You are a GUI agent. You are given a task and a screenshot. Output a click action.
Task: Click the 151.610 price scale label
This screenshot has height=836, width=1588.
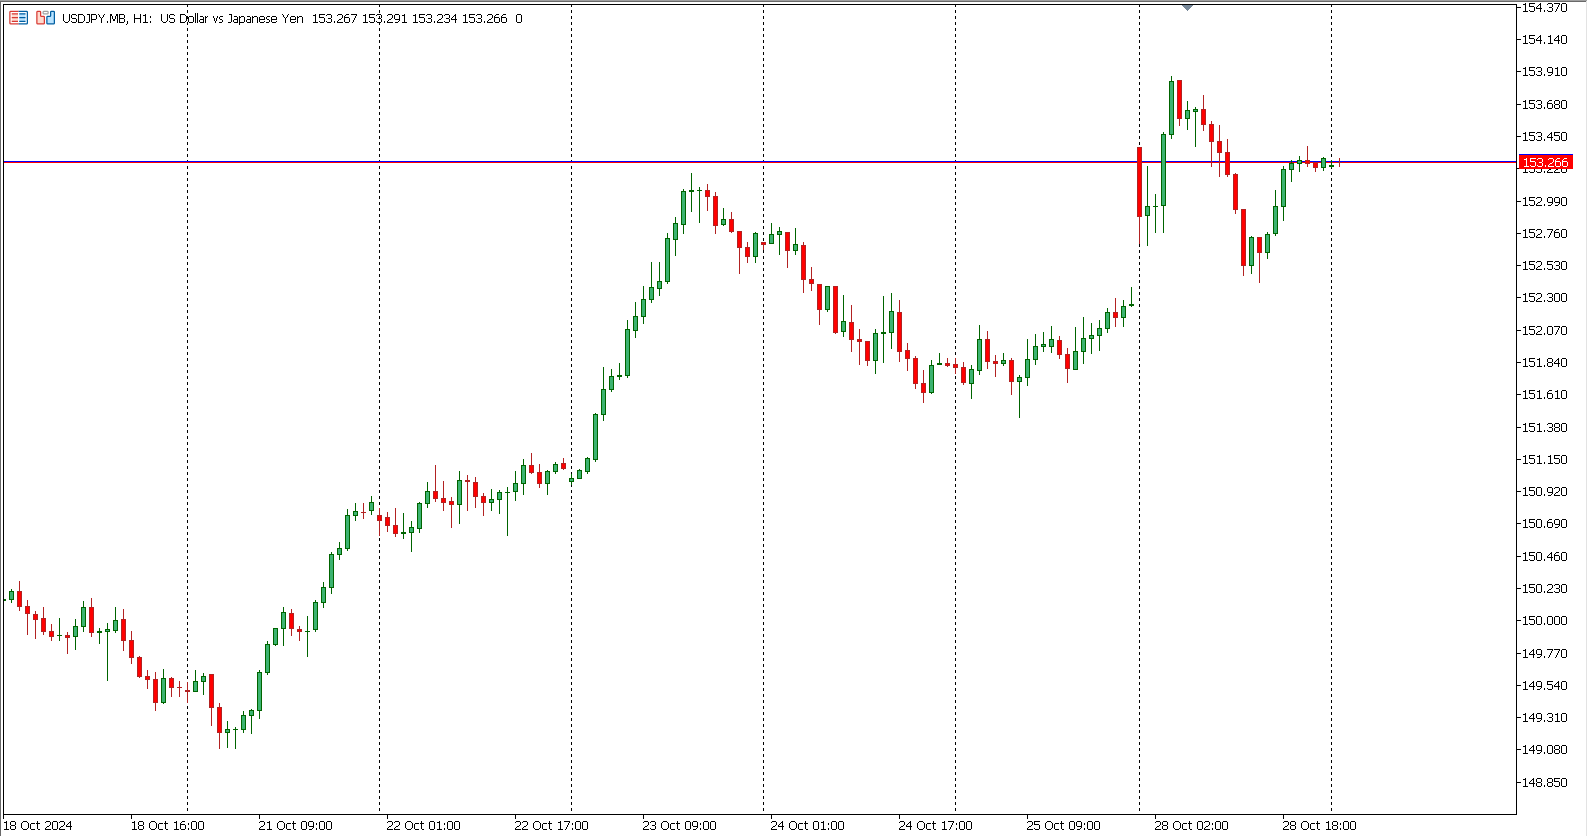[1545, 395]
